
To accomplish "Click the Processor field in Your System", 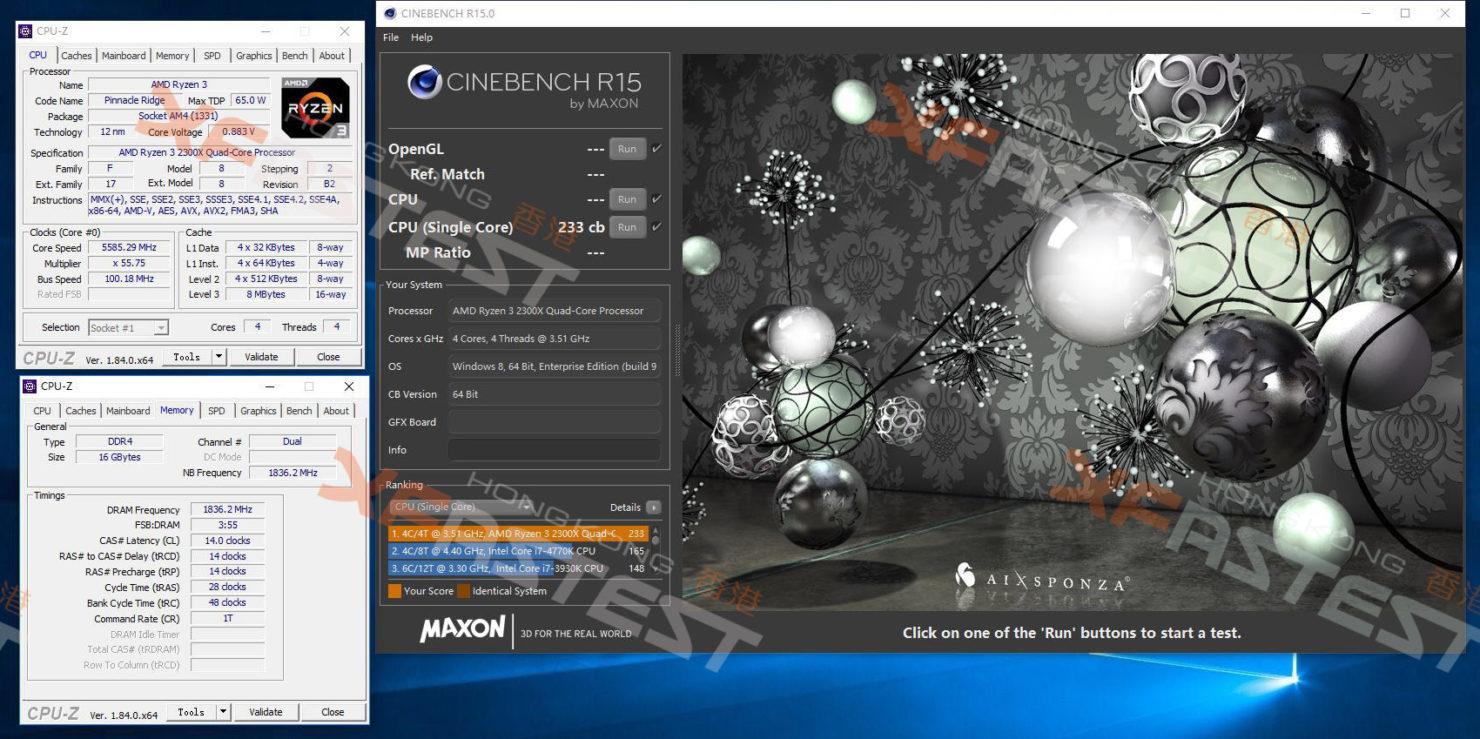I will click(554, 311).
